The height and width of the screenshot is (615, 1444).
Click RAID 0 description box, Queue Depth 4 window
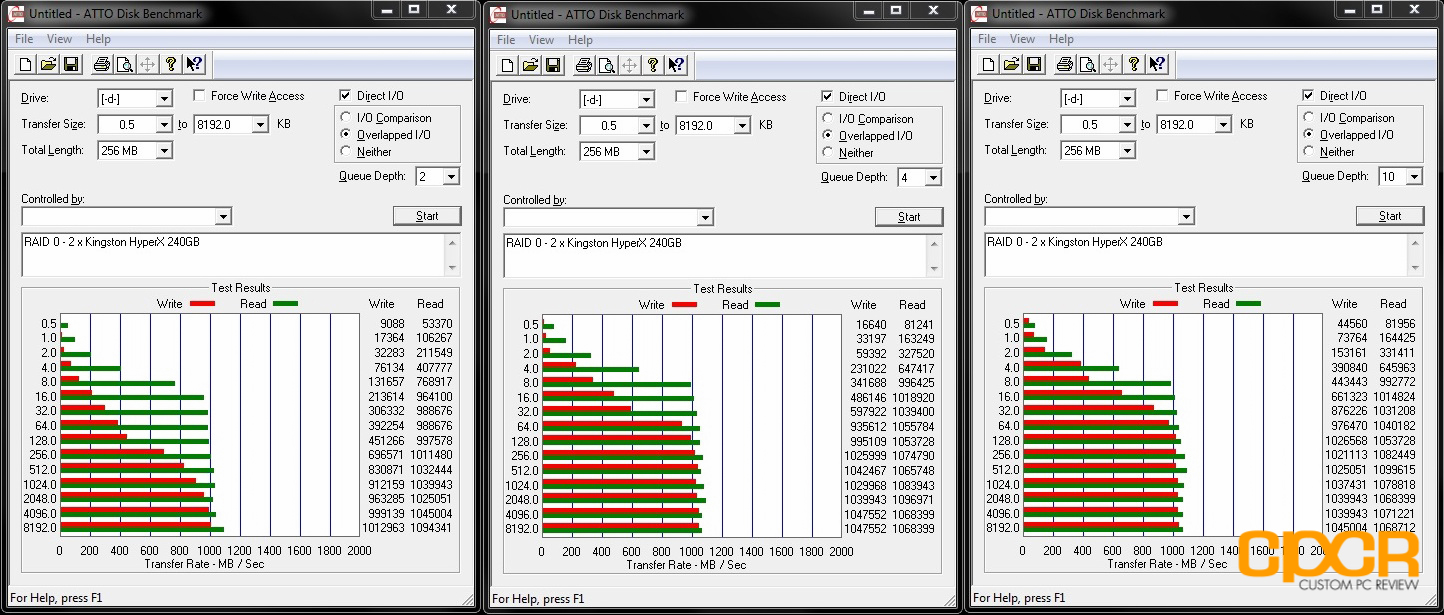(723, 256)
